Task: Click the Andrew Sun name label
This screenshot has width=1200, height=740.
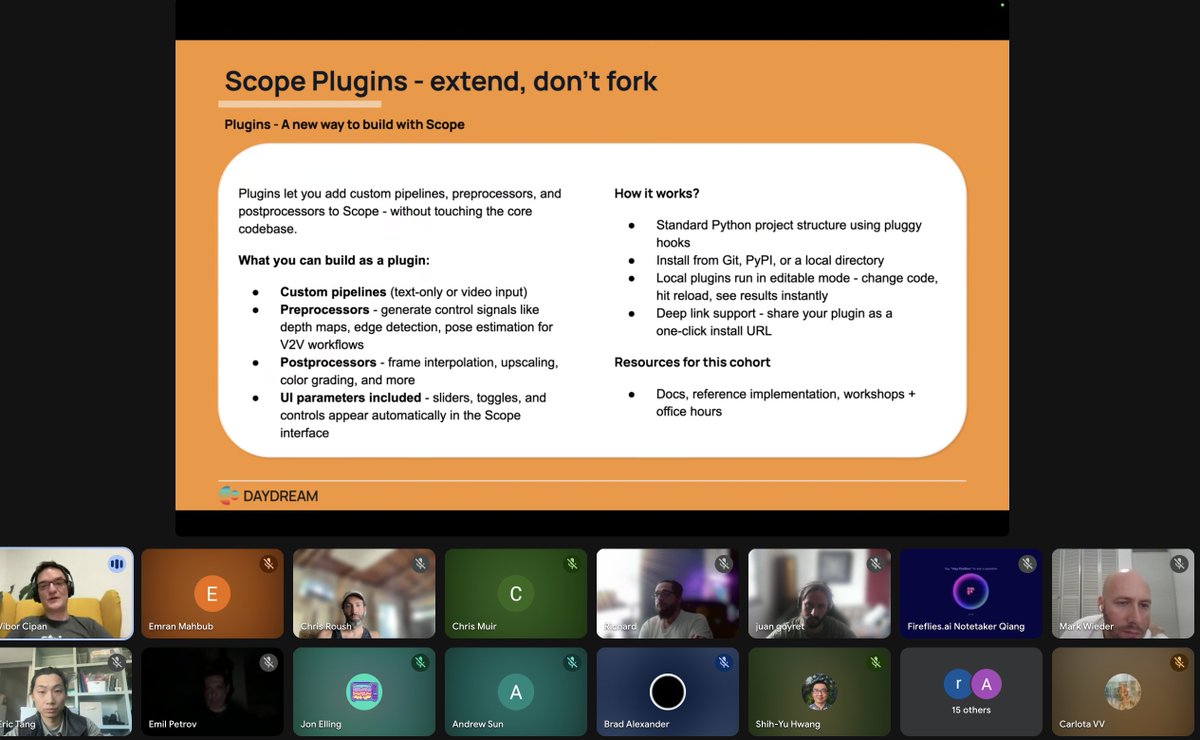Action: 478,724
